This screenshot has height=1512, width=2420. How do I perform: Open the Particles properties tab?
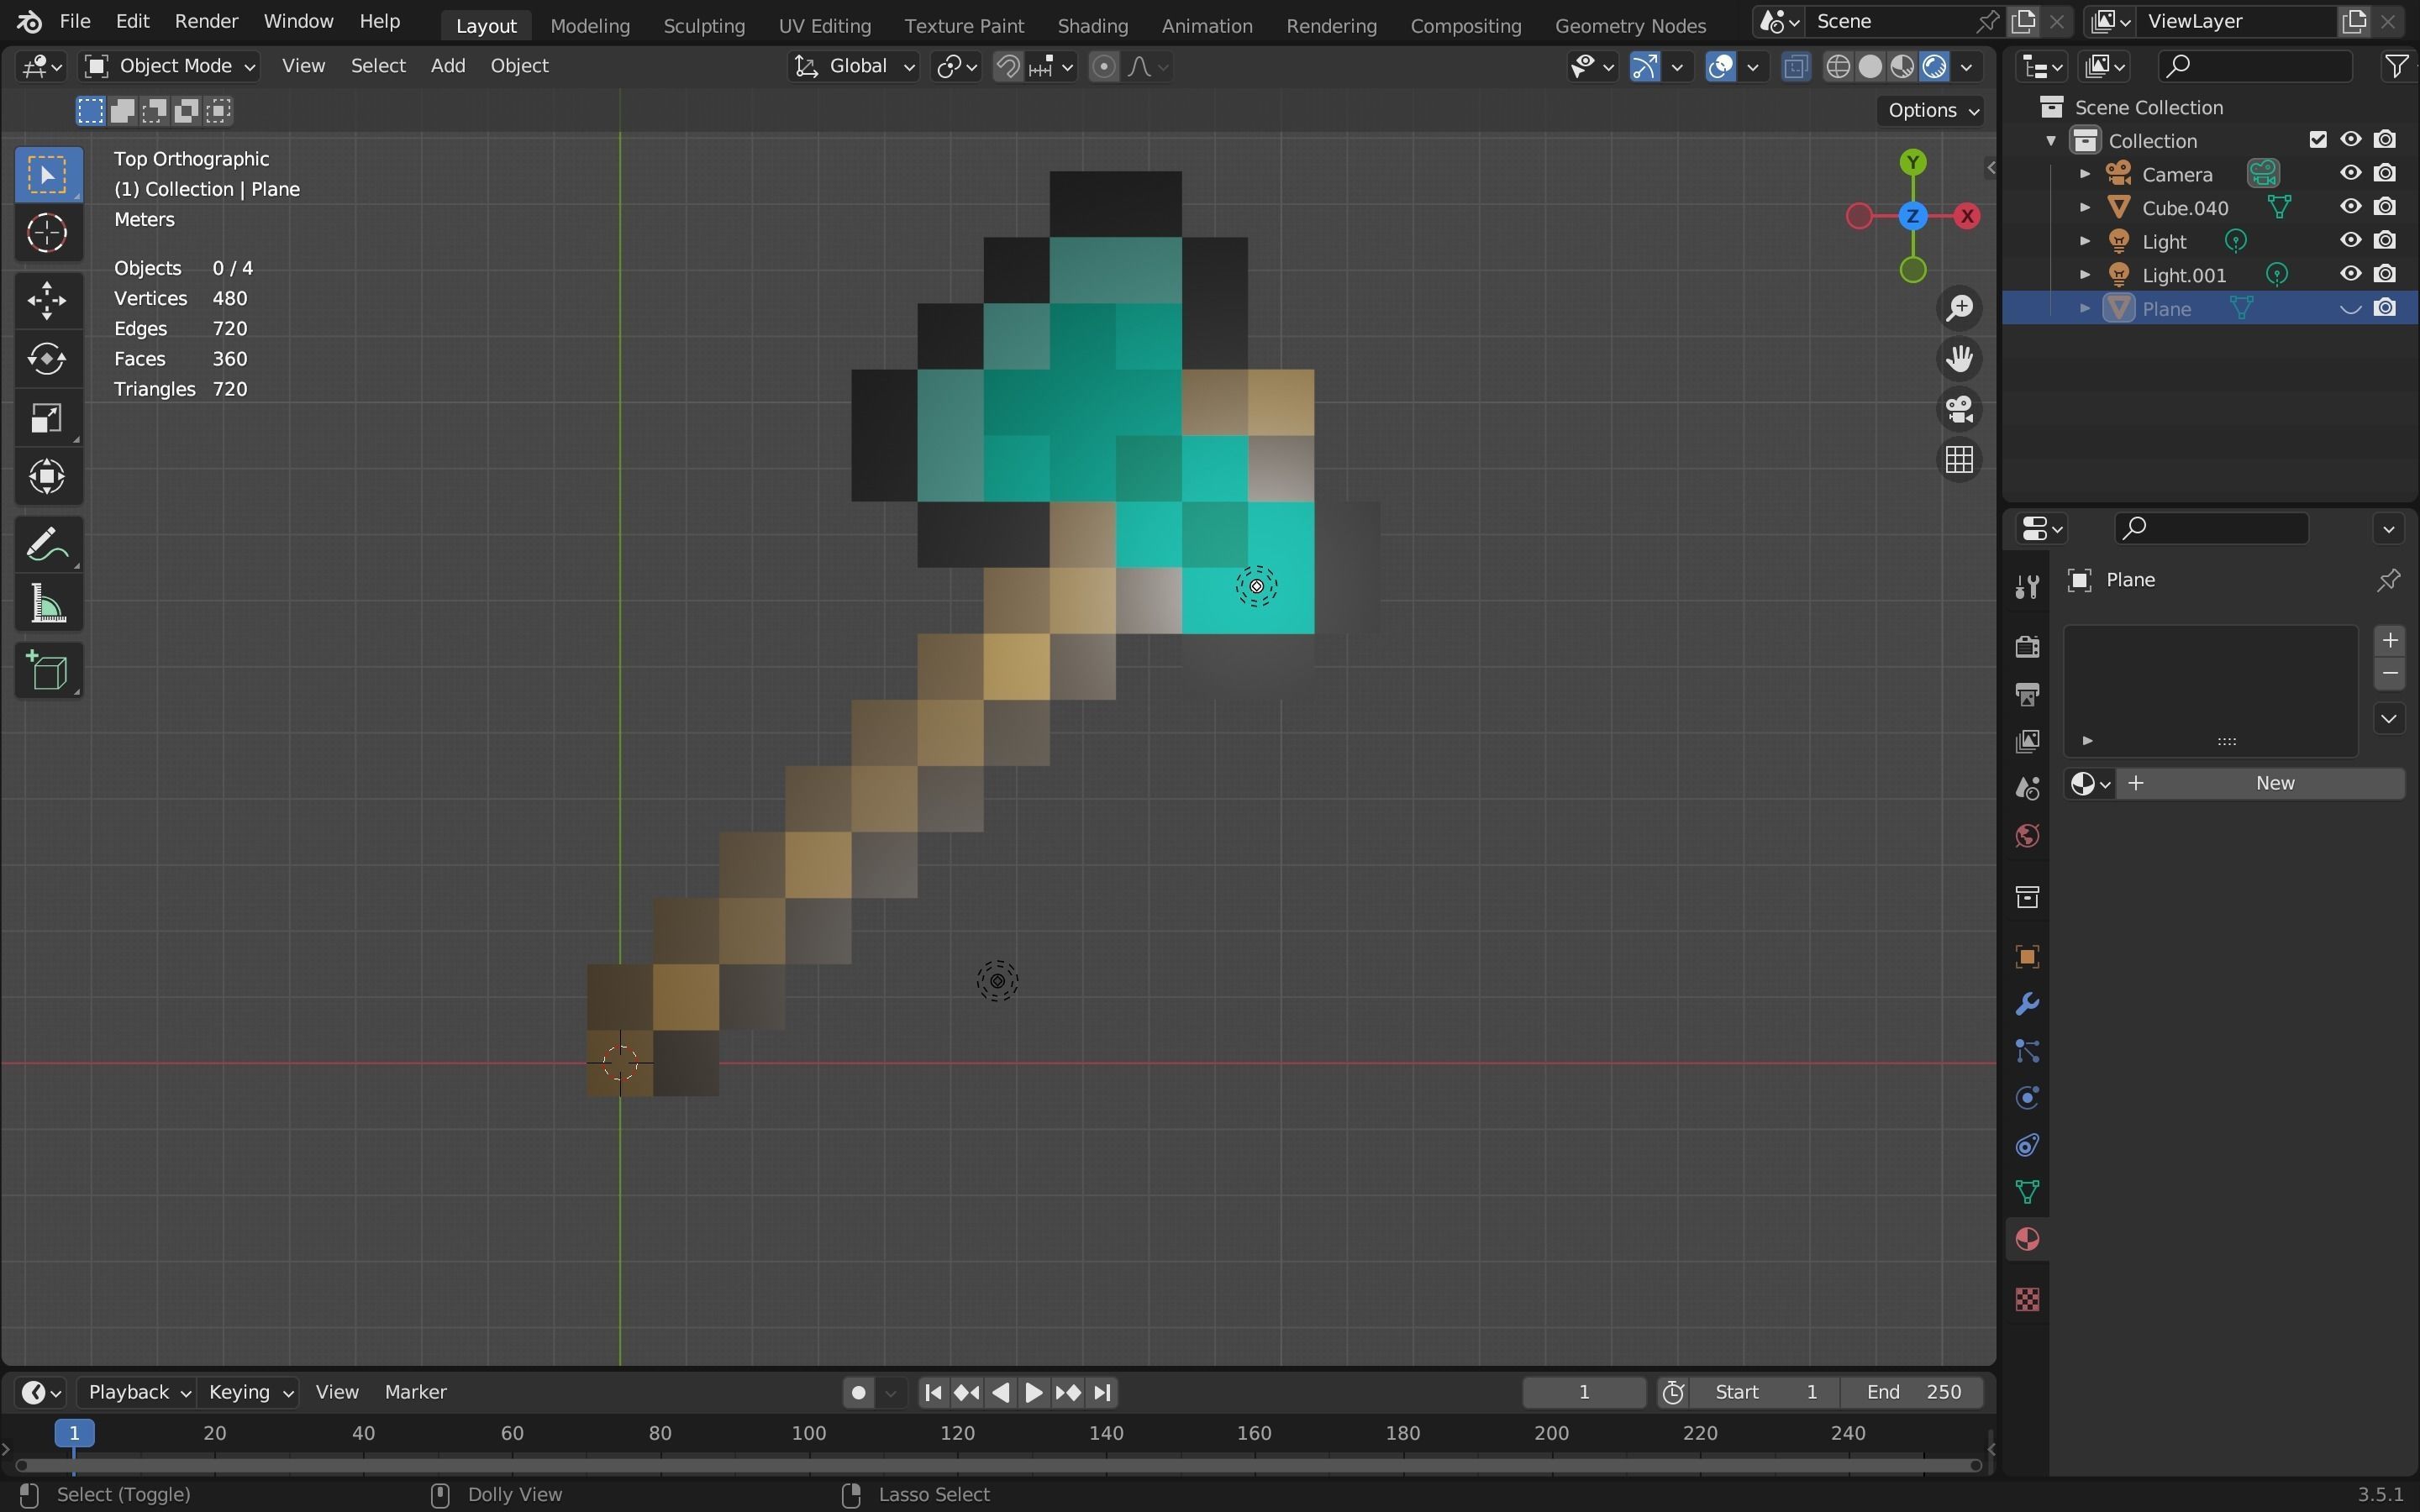(2027, 1051)
